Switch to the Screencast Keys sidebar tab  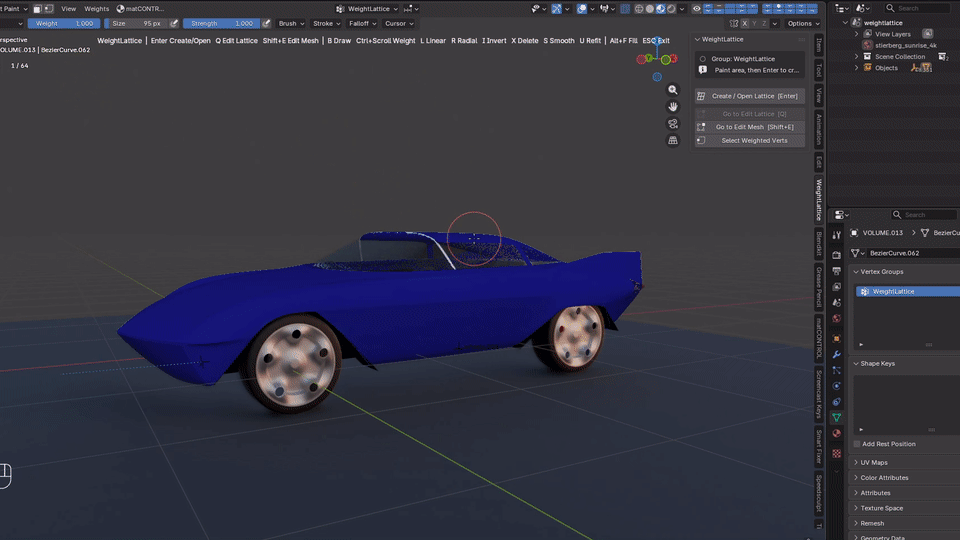point(819,394)
